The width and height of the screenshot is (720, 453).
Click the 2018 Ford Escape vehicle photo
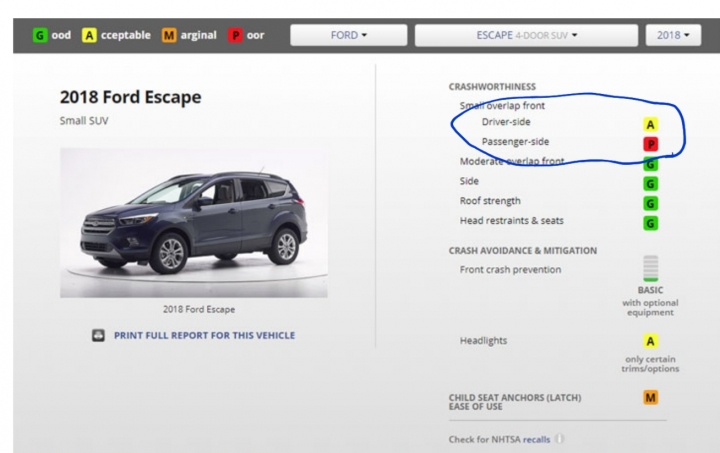click(x=194, y=223)
